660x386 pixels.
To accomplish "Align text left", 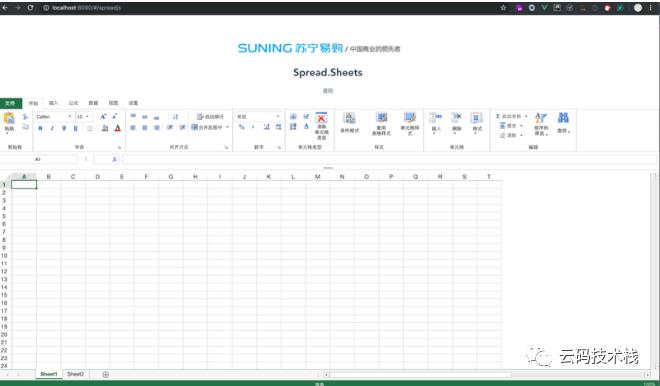I will 133,128.
